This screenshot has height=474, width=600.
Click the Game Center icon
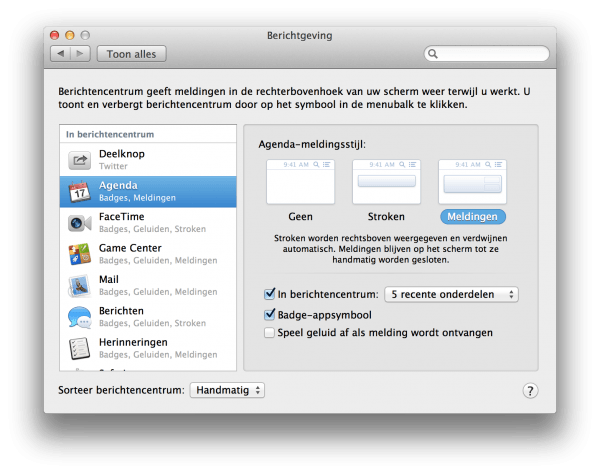pyautogui.click(x=80, y=254)
